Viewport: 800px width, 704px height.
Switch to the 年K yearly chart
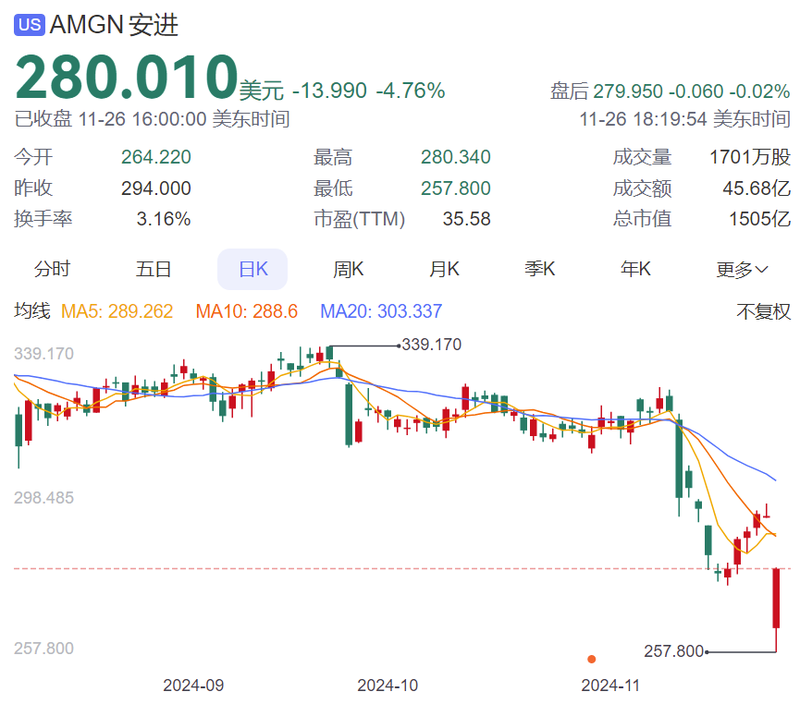(636, 269)
